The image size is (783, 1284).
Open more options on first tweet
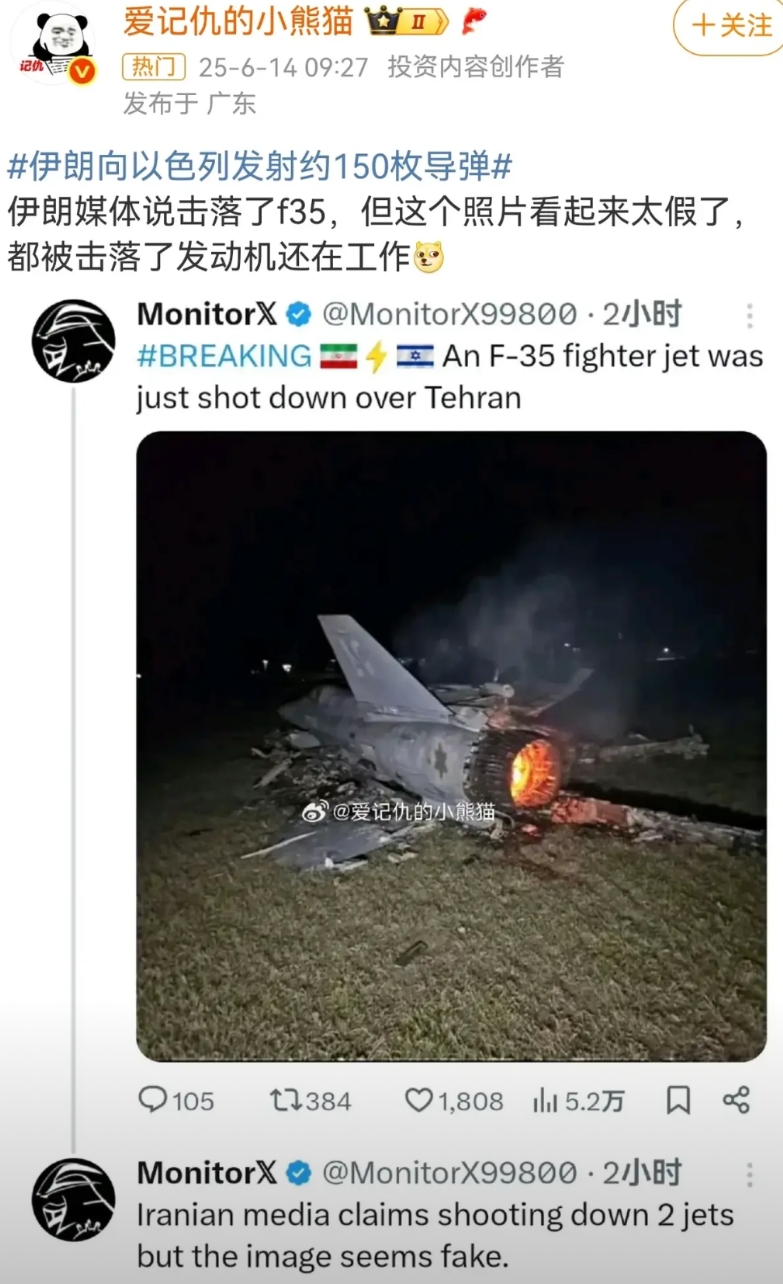click(749, 317)
